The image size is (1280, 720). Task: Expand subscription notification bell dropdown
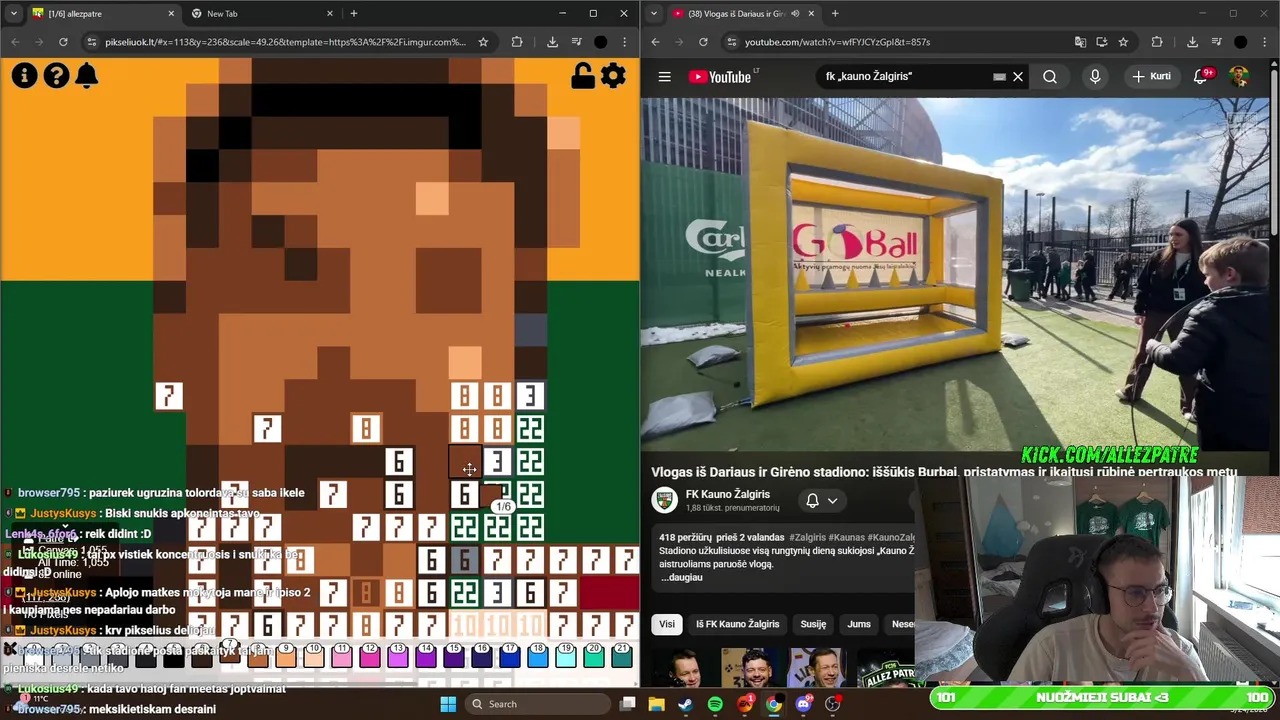click(x=822, y=500)
